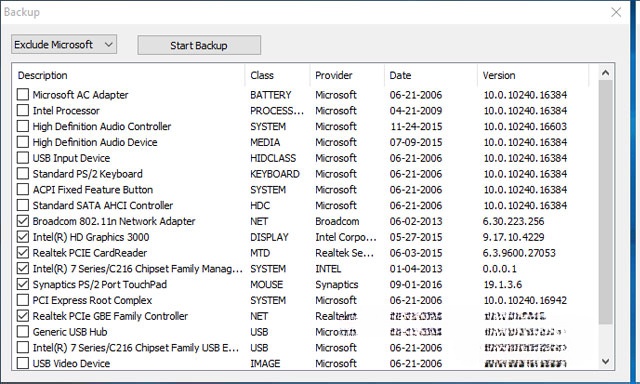
Task: Uncheck Intel(R) 7 Series/C216 Chipset Family Manag... checkbox
Action: 23,269
